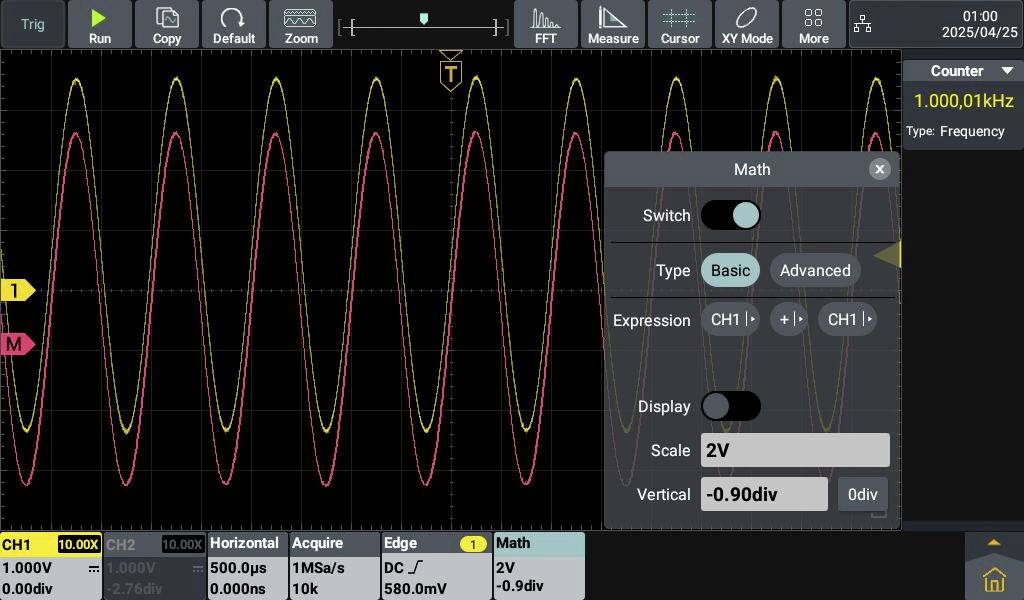The width and height of the screenshot is (1024, 600).
Task: Select the Measure tool
Action: coord(613,24)
